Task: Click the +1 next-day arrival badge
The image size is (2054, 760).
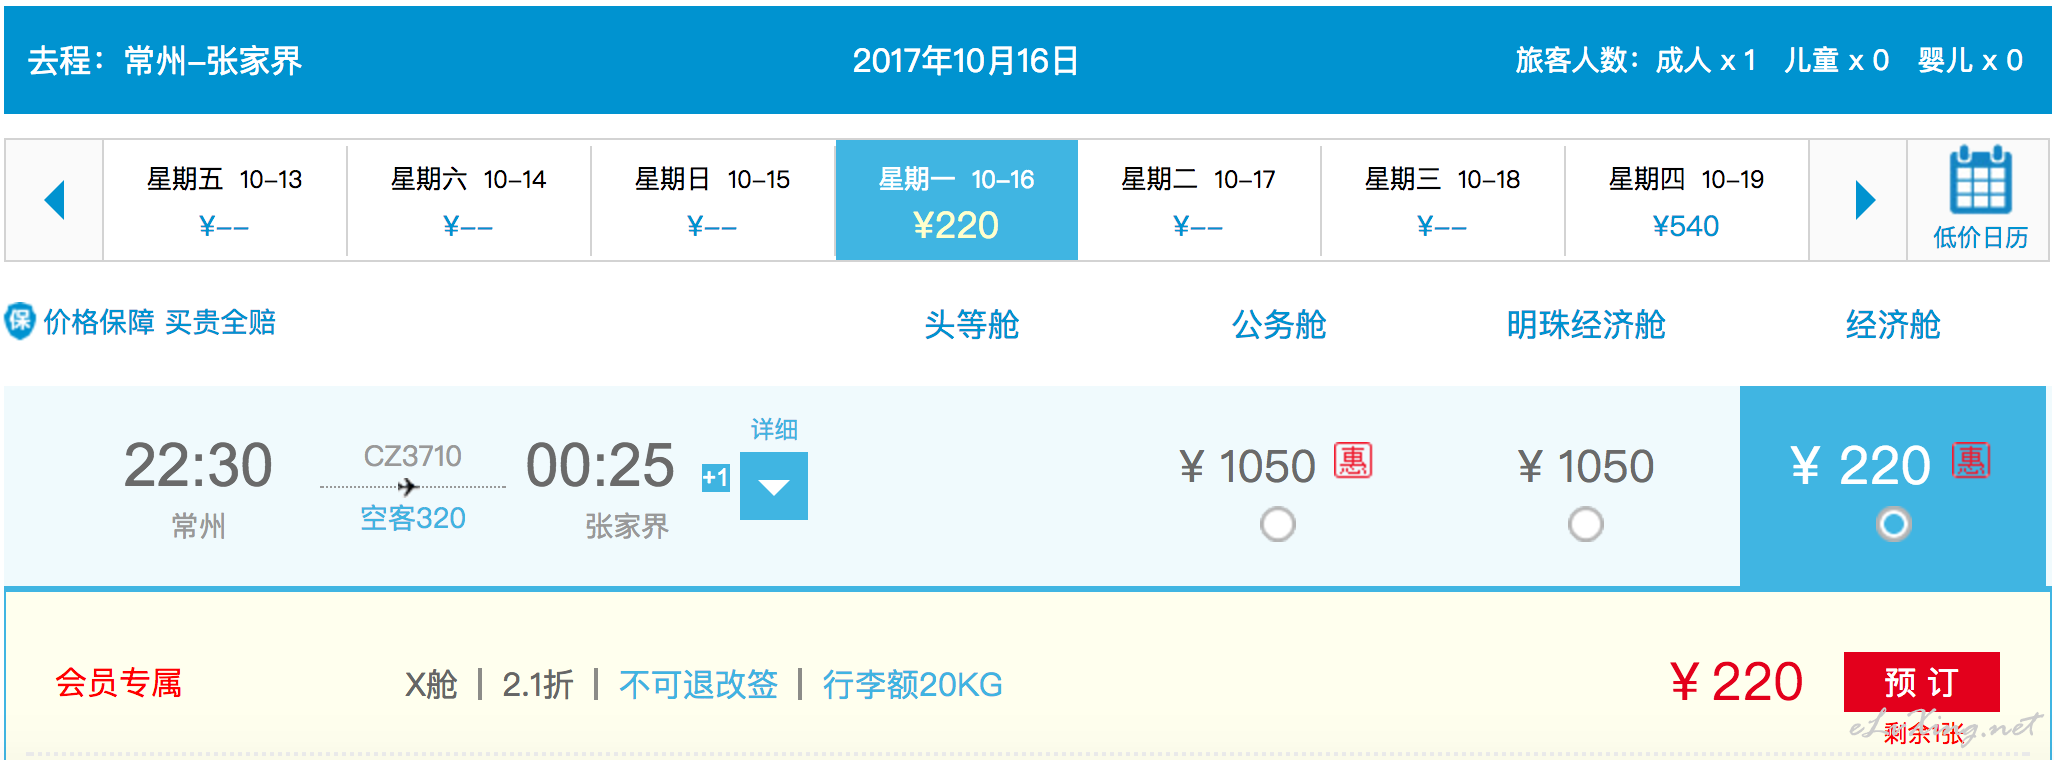Action: coord(715,478)
